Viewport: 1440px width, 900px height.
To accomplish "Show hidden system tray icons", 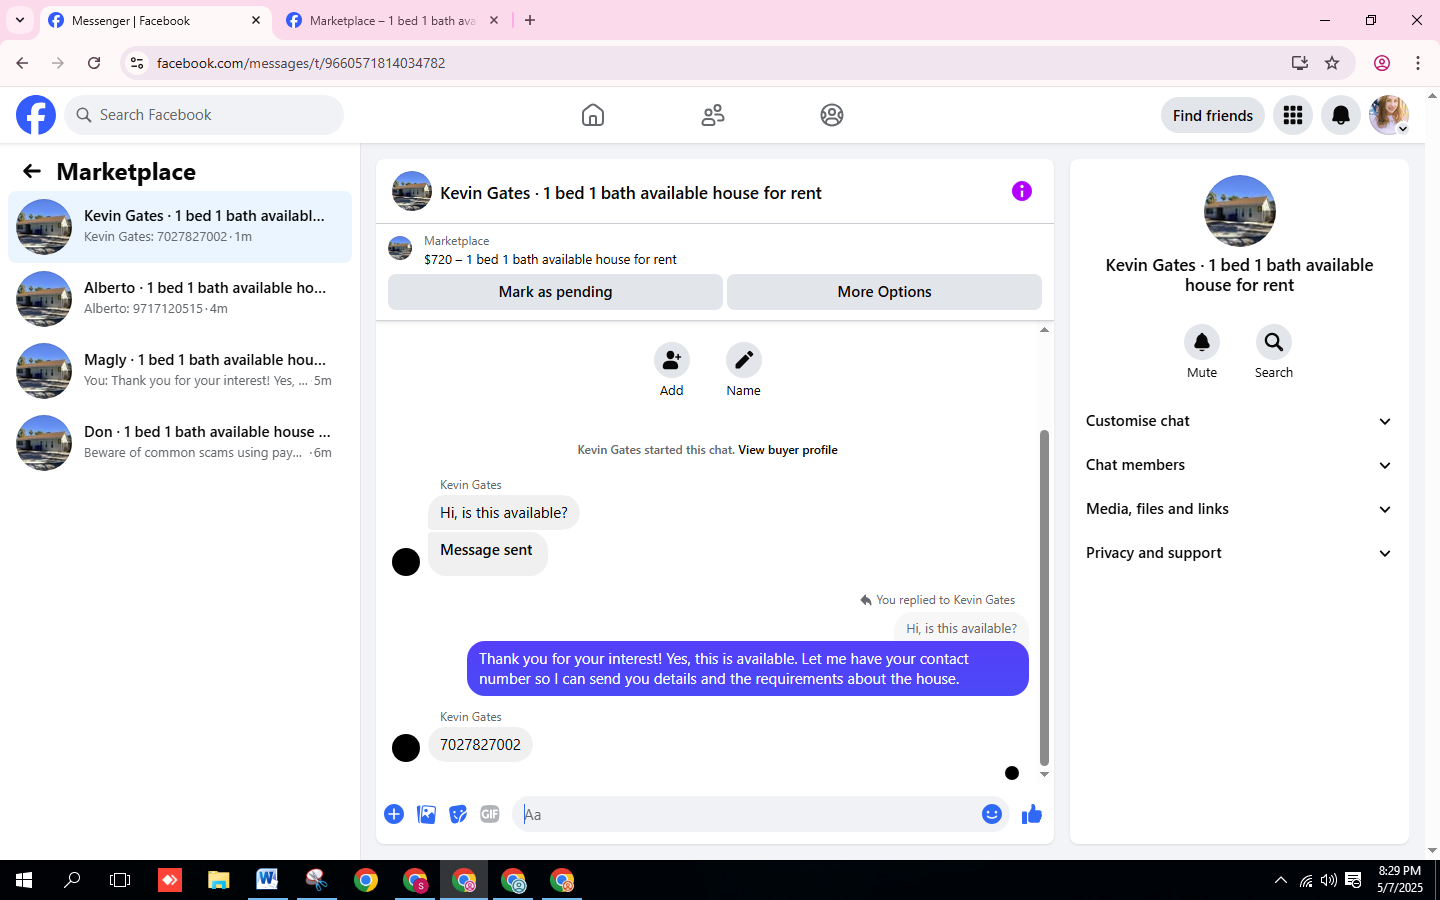I will (x=1280, y=880).
